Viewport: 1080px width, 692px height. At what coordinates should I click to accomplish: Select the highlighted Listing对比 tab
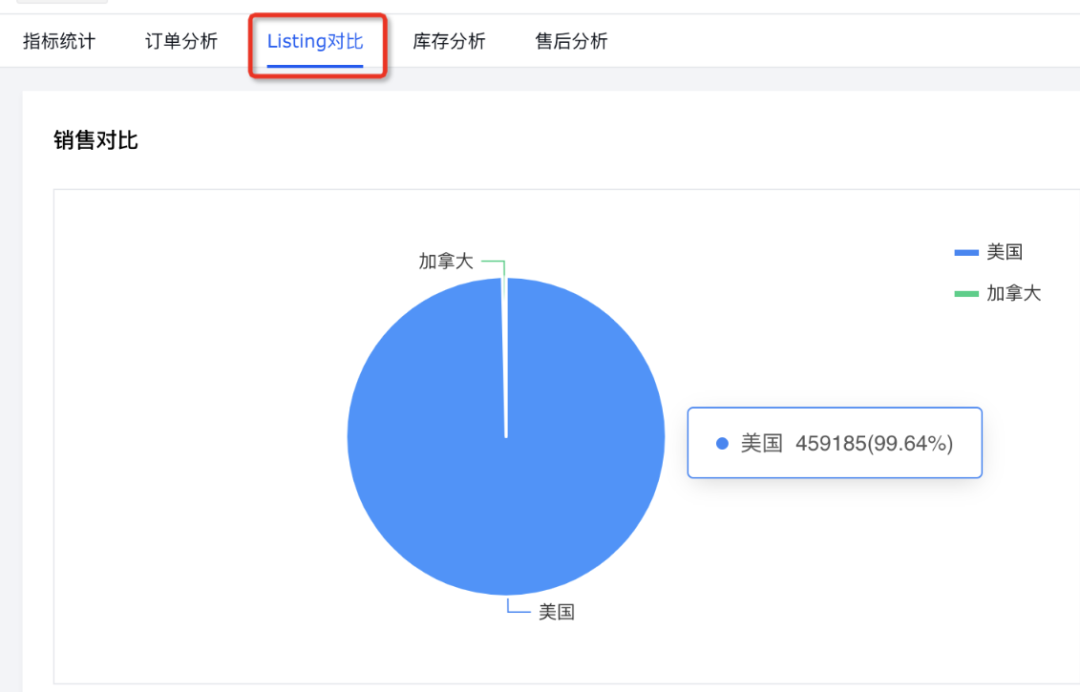click(x=317, y=41)
